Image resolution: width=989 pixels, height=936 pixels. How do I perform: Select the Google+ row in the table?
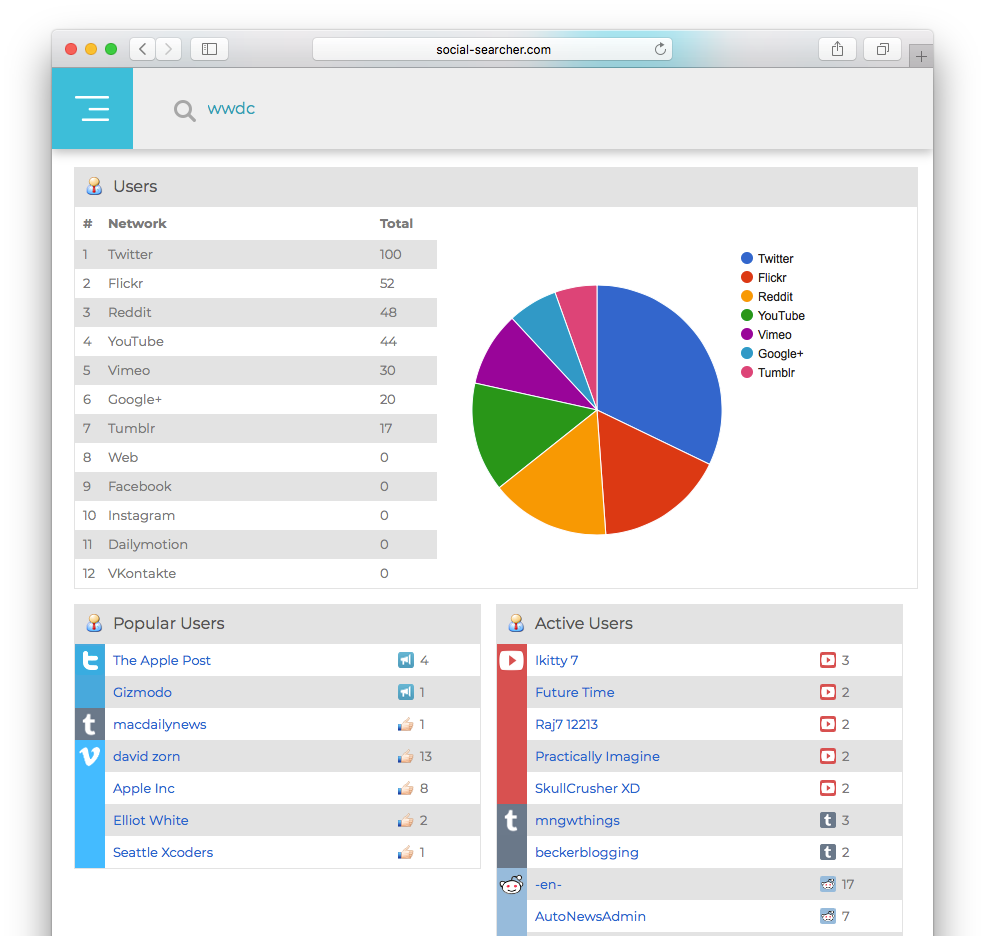pyautogui.click(x=255, y=399)
